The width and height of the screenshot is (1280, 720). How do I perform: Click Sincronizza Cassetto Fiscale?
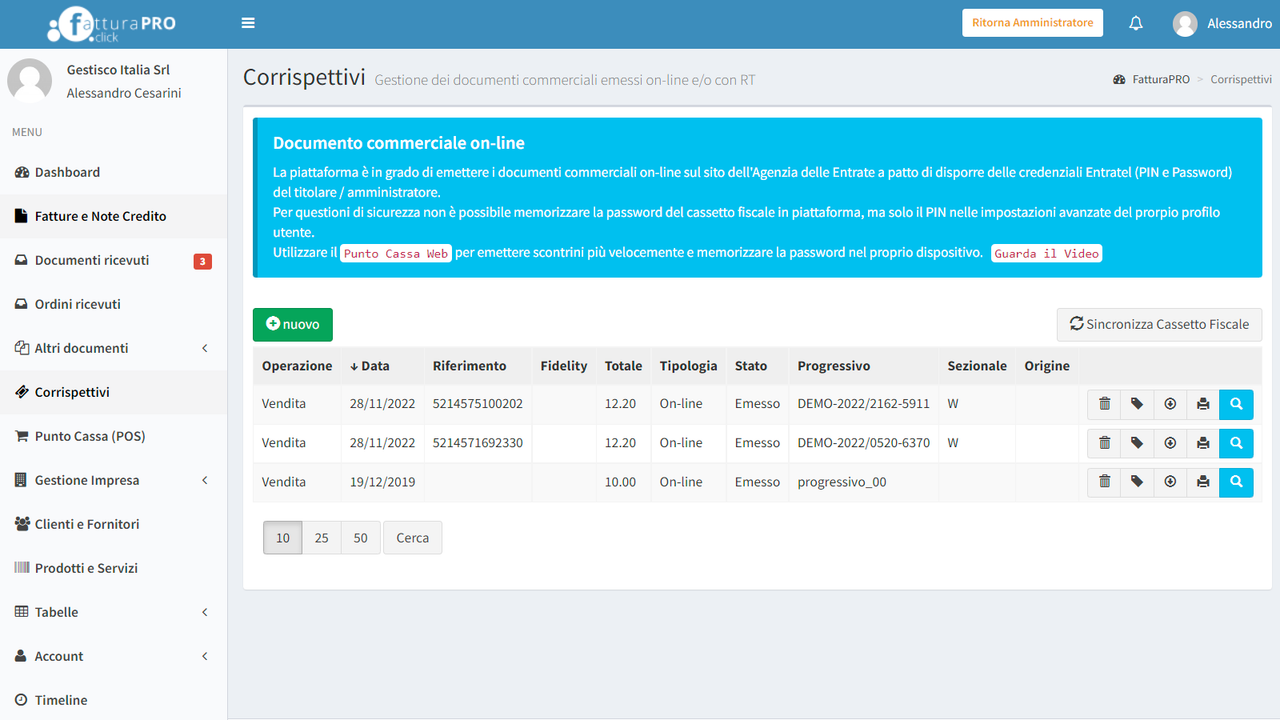coord(1160,324)
